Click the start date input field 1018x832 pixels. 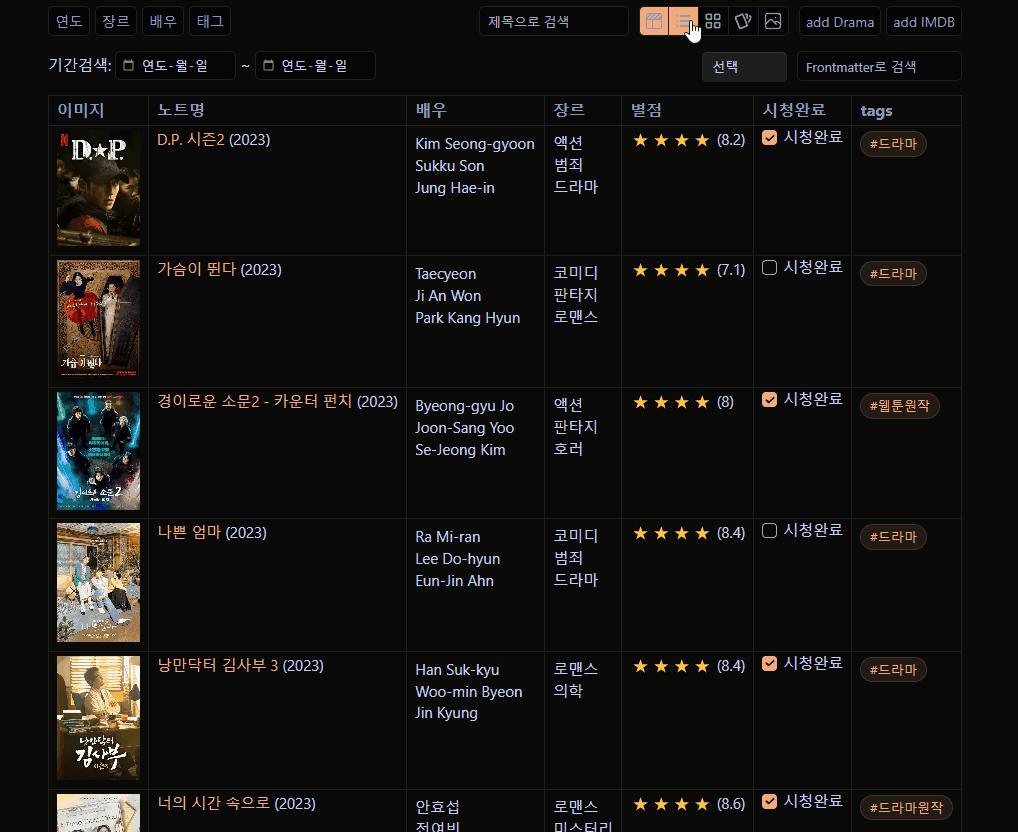175,66
